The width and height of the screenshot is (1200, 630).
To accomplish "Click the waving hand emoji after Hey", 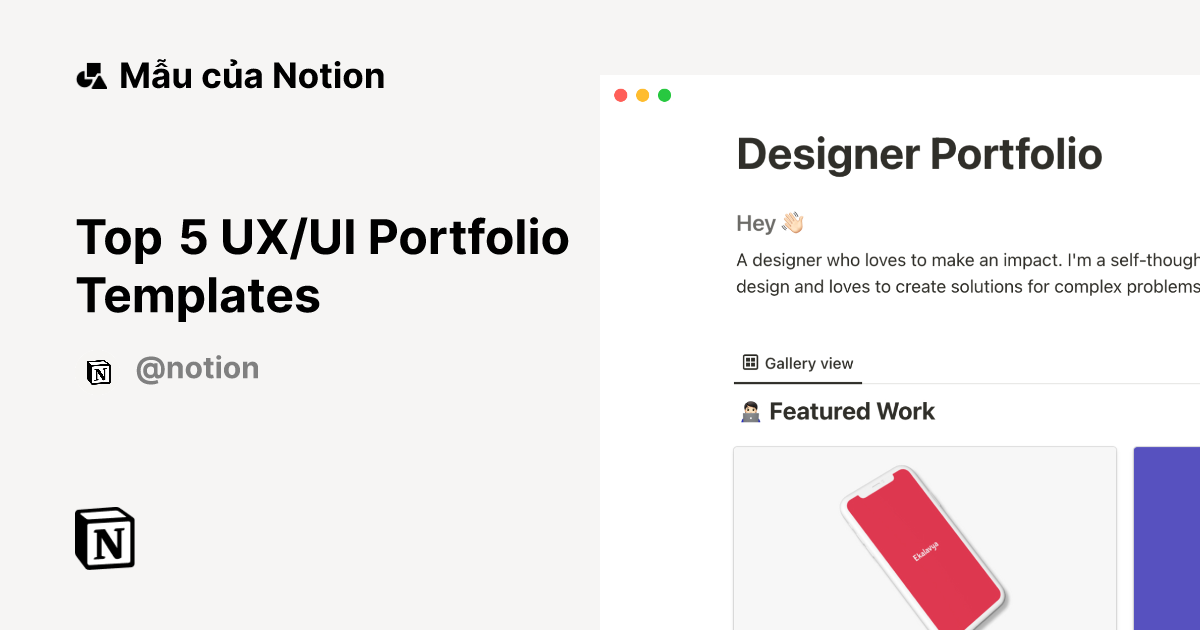I will click(x=793, y=222).
